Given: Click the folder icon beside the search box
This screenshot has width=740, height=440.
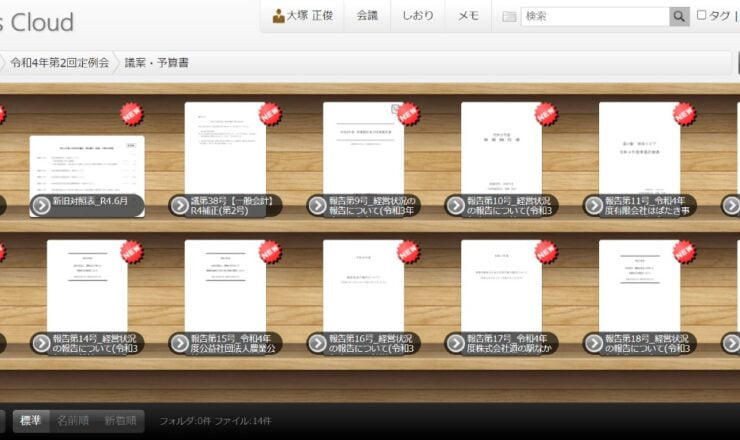Looking at the screenshot, I should 509,16.
